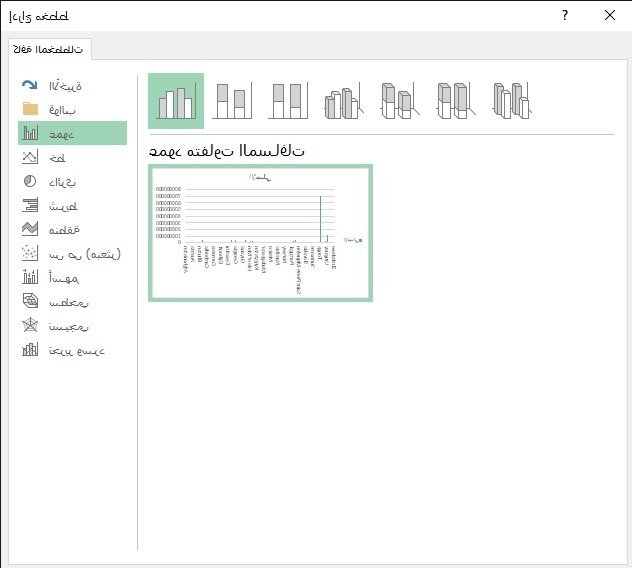Select the 3-D Clustered Column subtype
Viewport: 632px width, 568px height.
pos(343,101)
